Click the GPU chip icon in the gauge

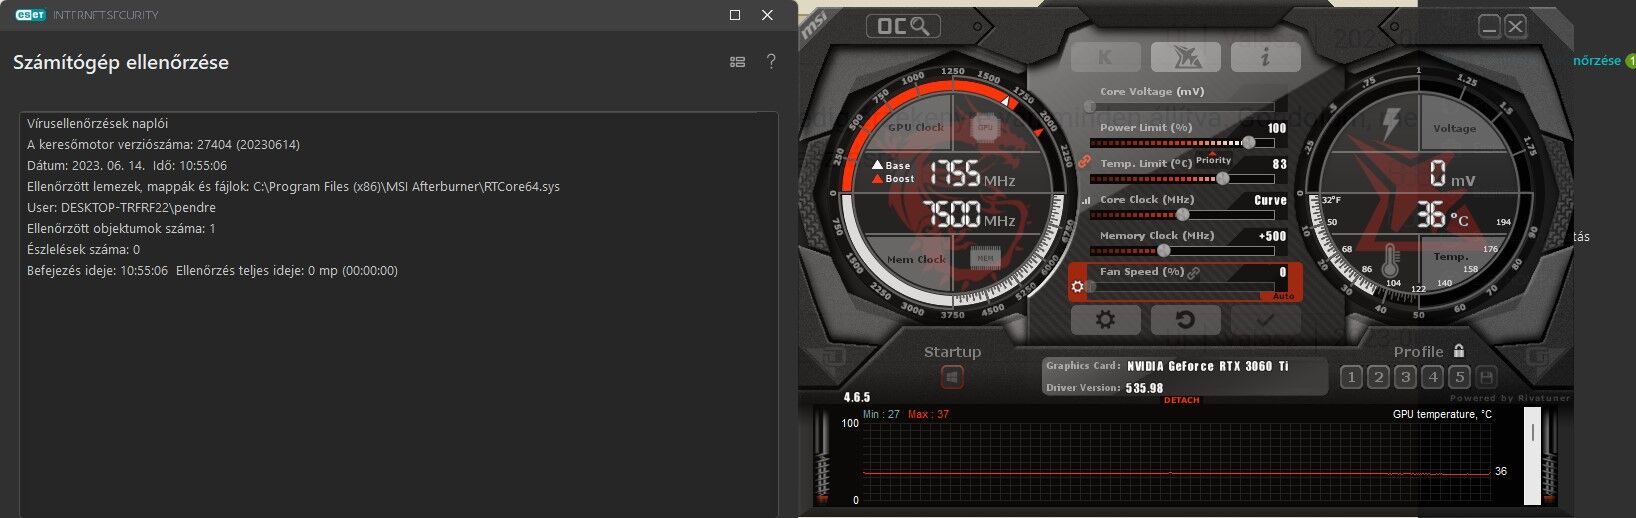point(985,127)
